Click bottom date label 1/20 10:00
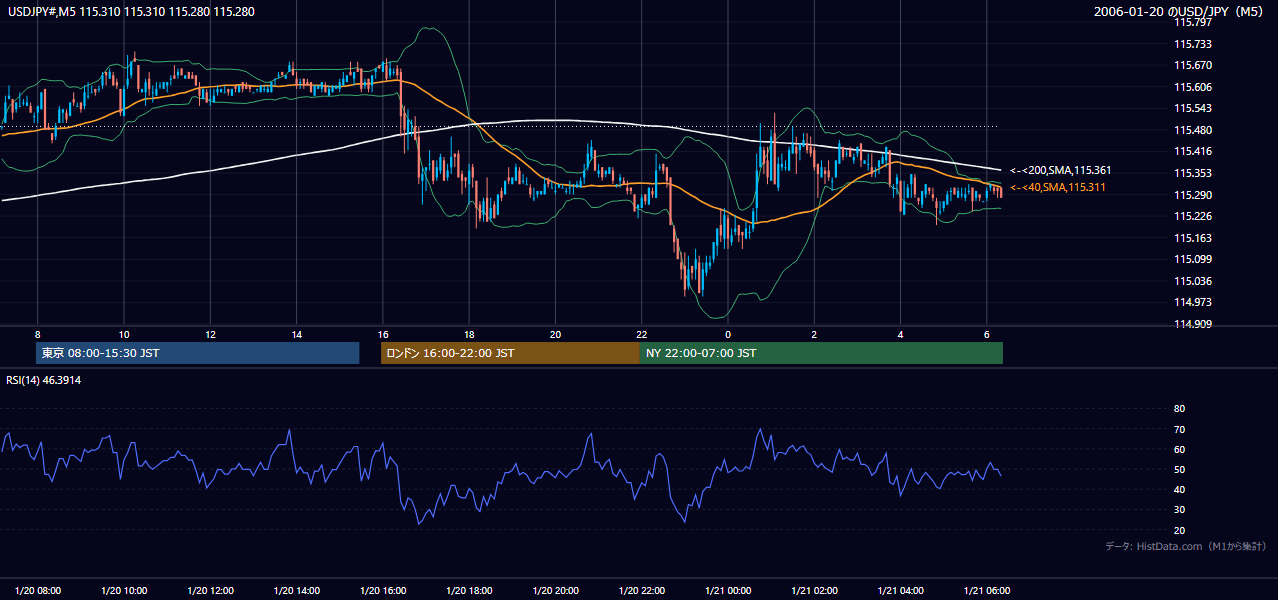This screenshot has height=600, width=1278. pos(124,591)
